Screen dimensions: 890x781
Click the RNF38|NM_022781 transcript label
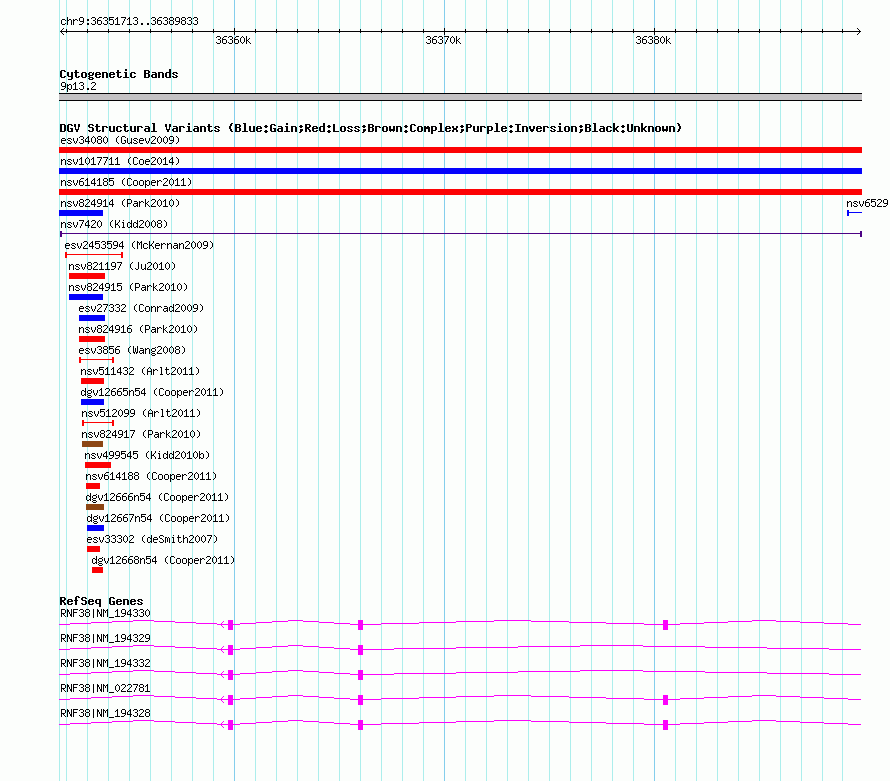click(x=105, y=688)
